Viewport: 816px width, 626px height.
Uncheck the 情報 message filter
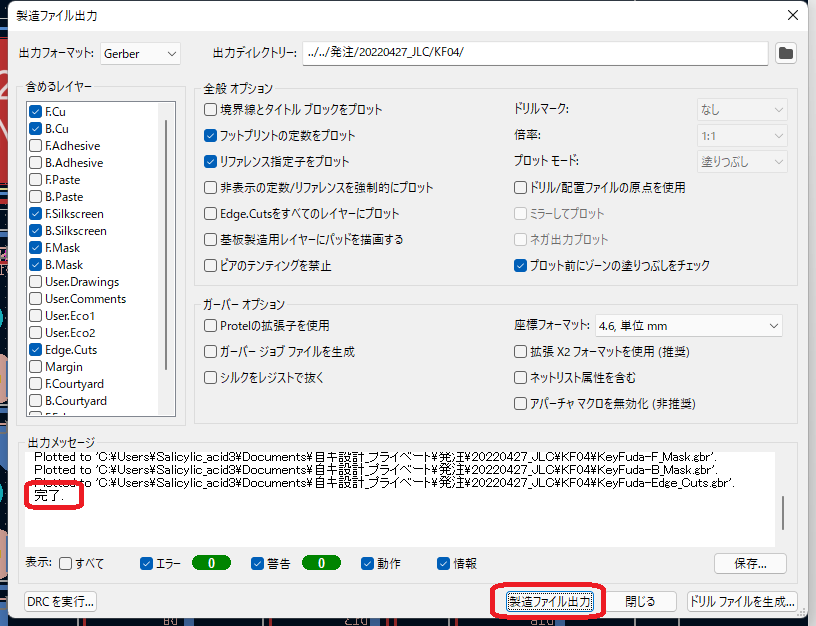tap(443, 564)
